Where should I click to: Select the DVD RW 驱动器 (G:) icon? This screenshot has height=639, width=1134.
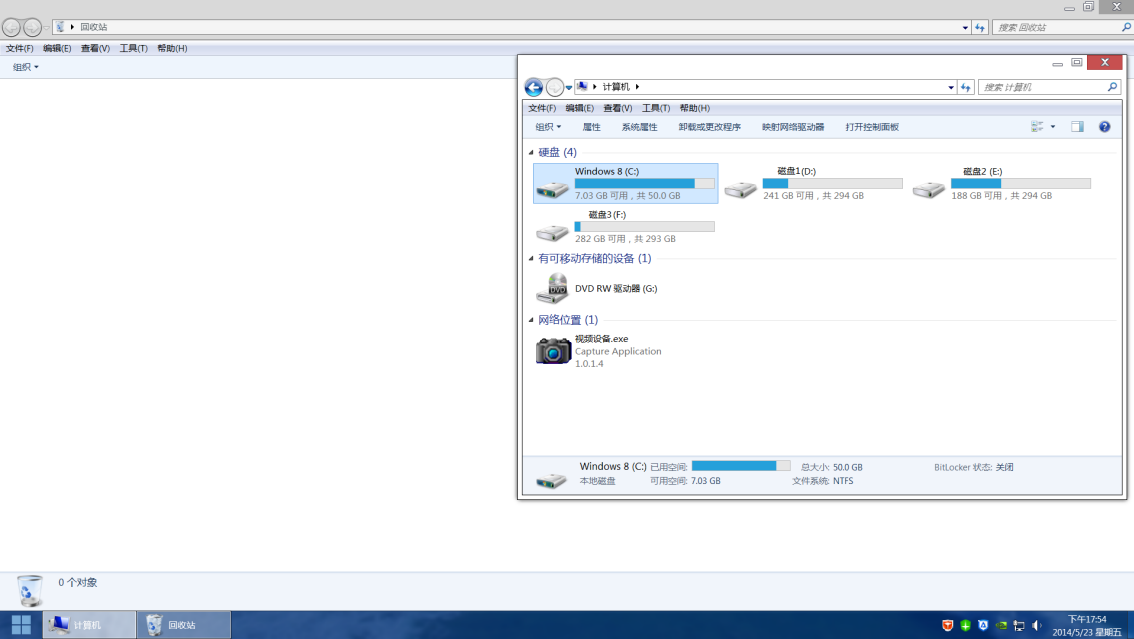tap(553, 288)
